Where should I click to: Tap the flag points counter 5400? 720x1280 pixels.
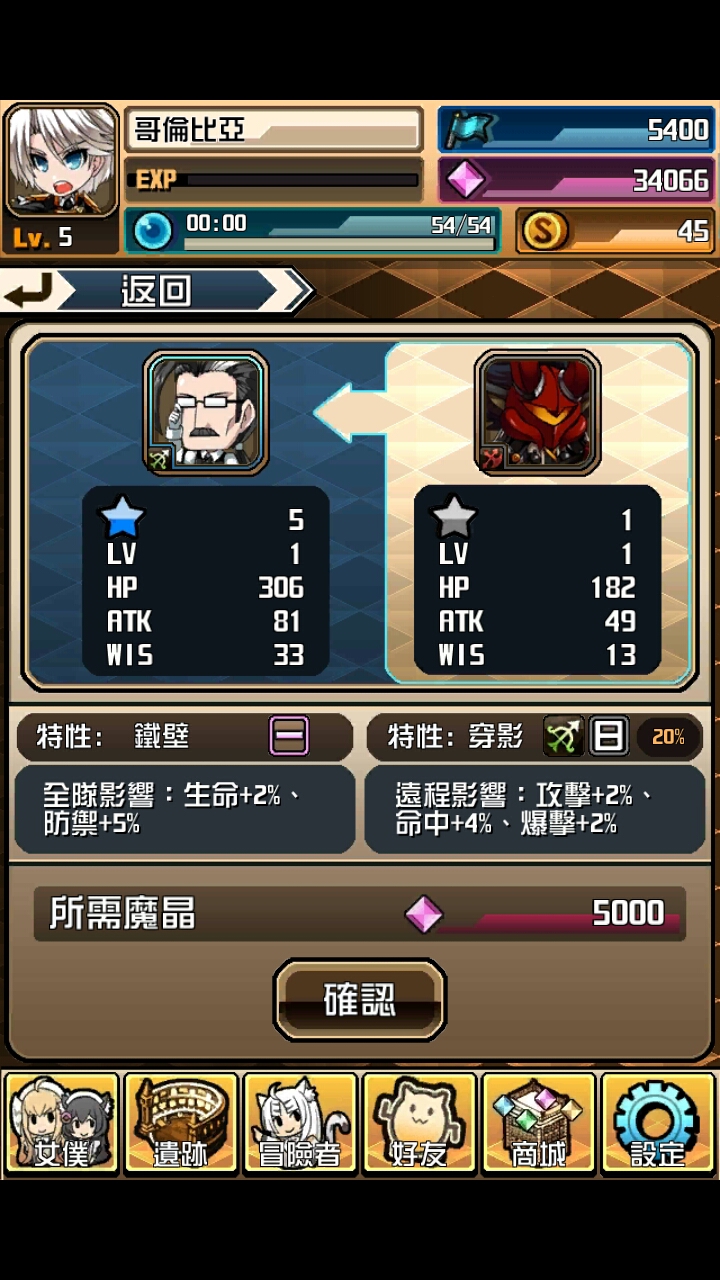click(577, 129)
